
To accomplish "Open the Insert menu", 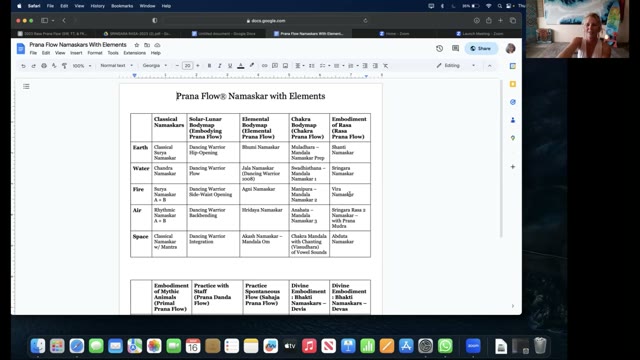I will coord(76,53).
